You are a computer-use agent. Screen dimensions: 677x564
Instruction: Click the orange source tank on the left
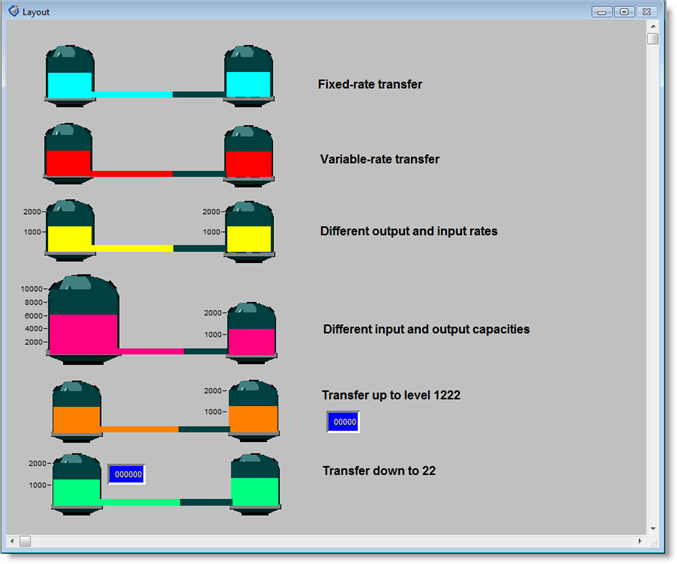76,410
